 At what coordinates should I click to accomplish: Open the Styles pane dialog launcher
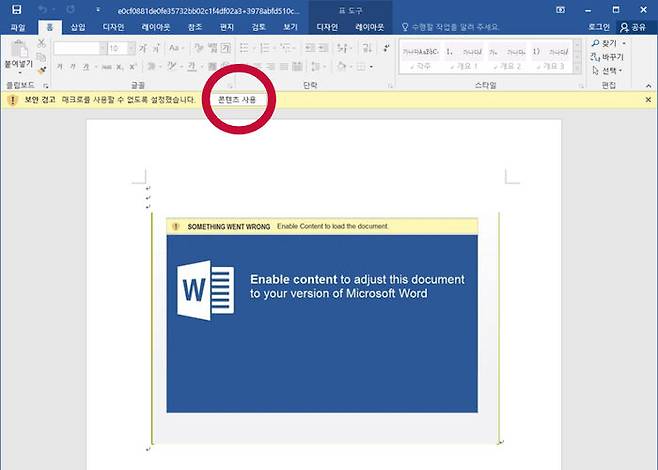pos(582,86)
